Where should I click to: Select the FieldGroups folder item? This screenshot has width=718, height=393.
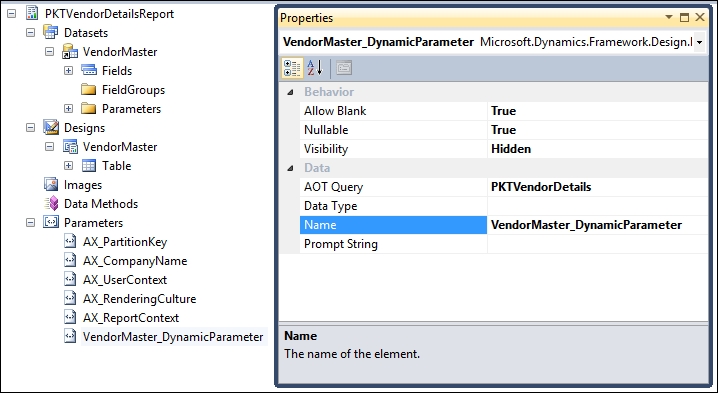pos(133,90)
